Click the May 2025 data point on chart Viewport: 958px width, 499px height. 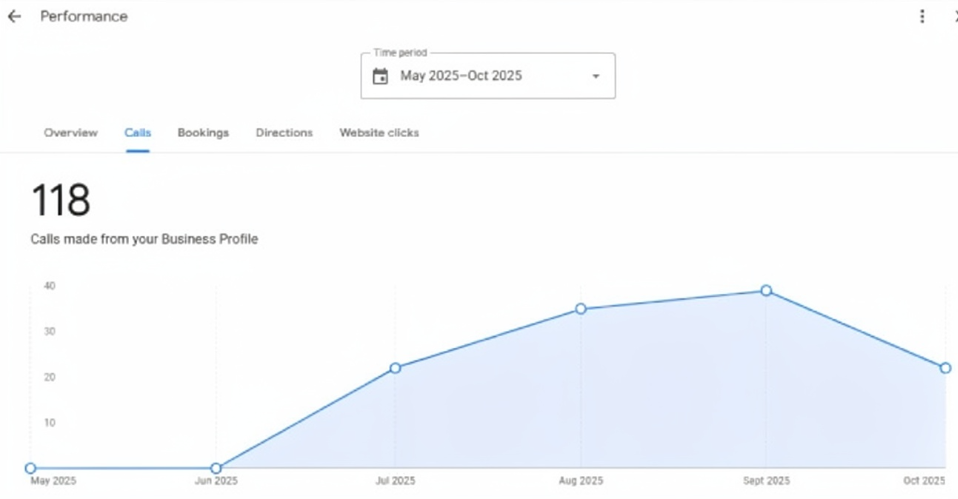coord(30,468)
